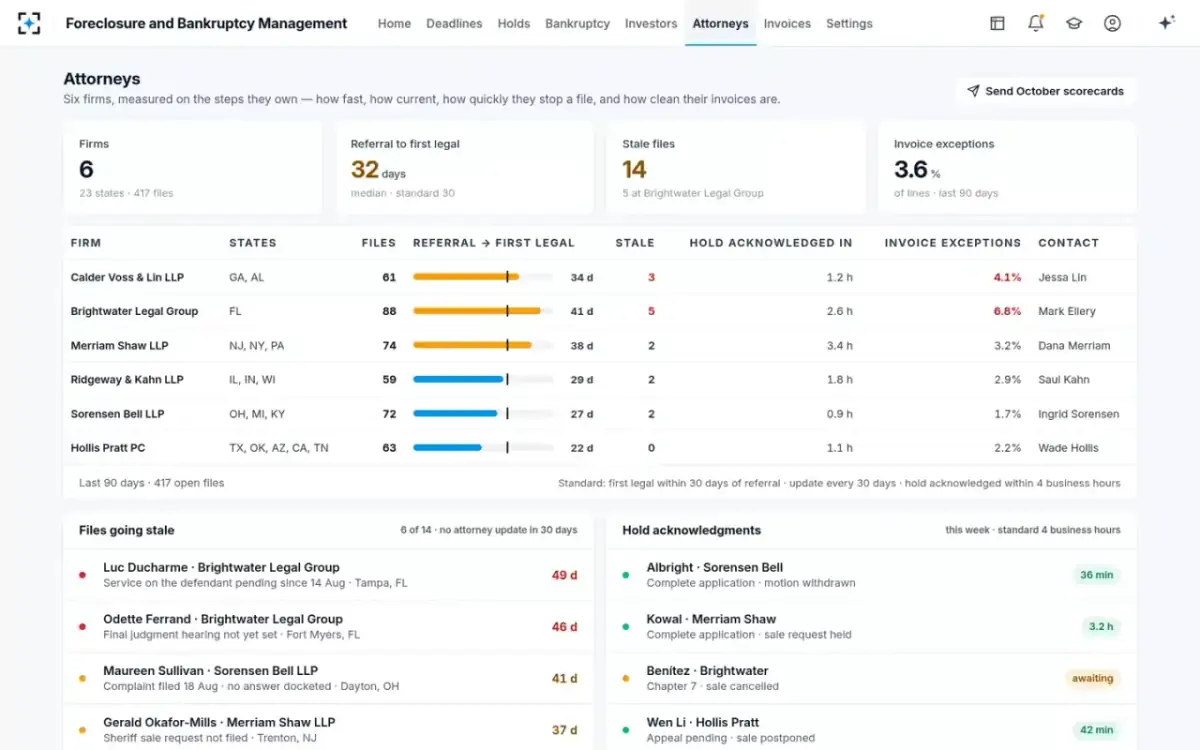This screenshot has width=1200, height=750.
Task: Switch to the Invoices tab
Action: [x=787, y=23]
